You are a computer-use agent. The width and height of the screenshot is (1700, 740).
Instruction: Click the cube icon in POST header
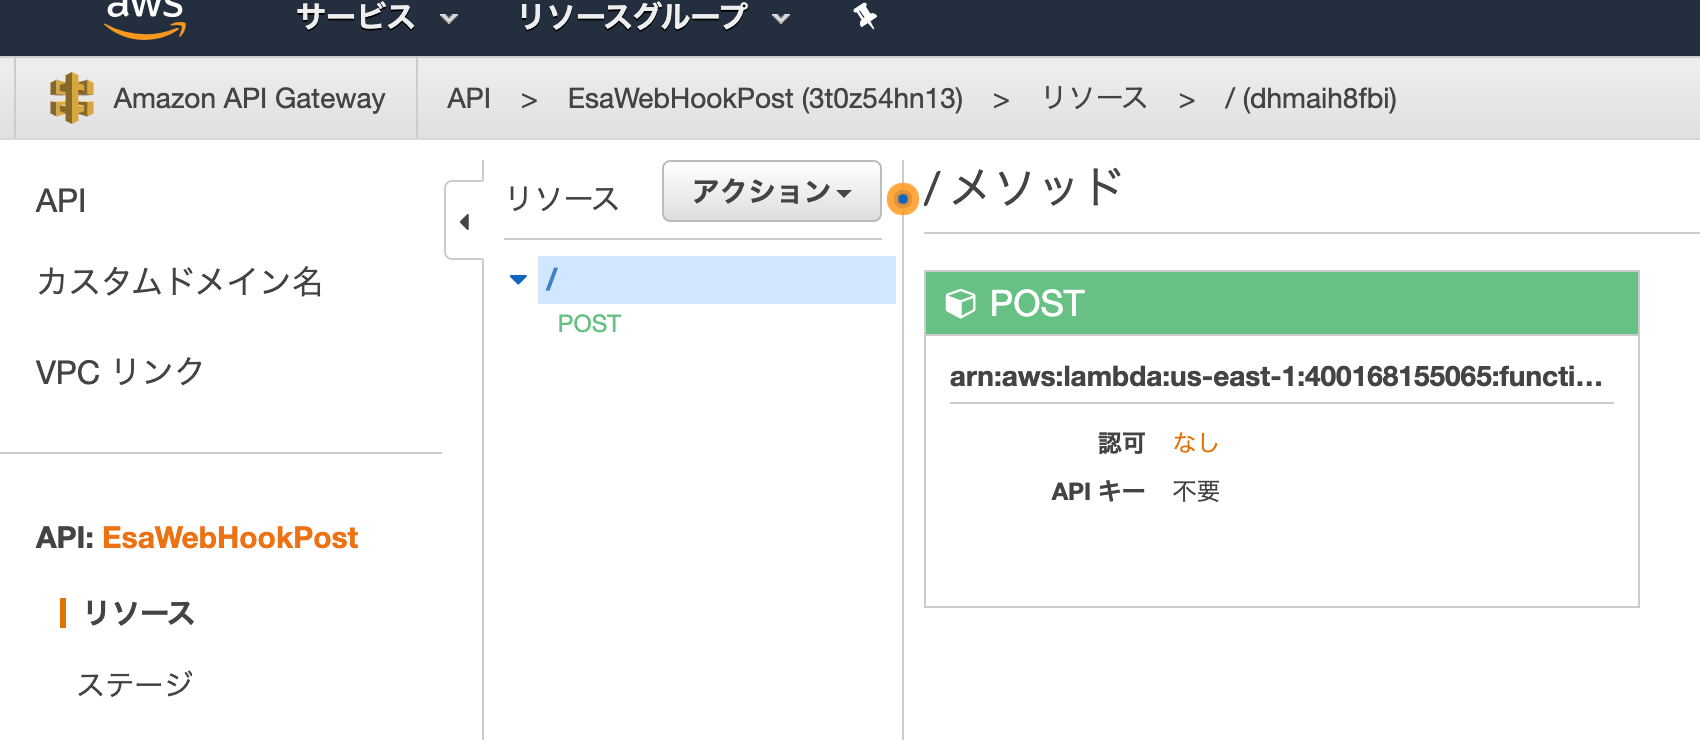tap(960, 303)
